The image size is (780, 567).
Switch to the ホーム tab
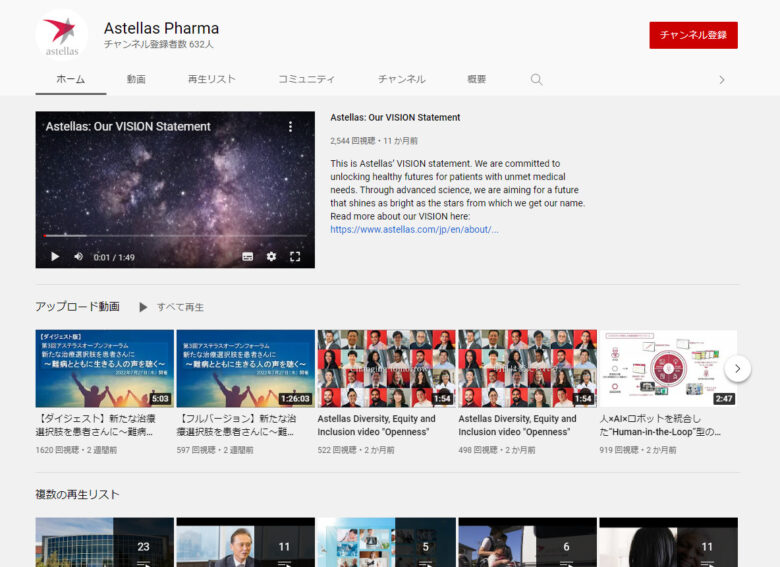(x=71, y=79)
